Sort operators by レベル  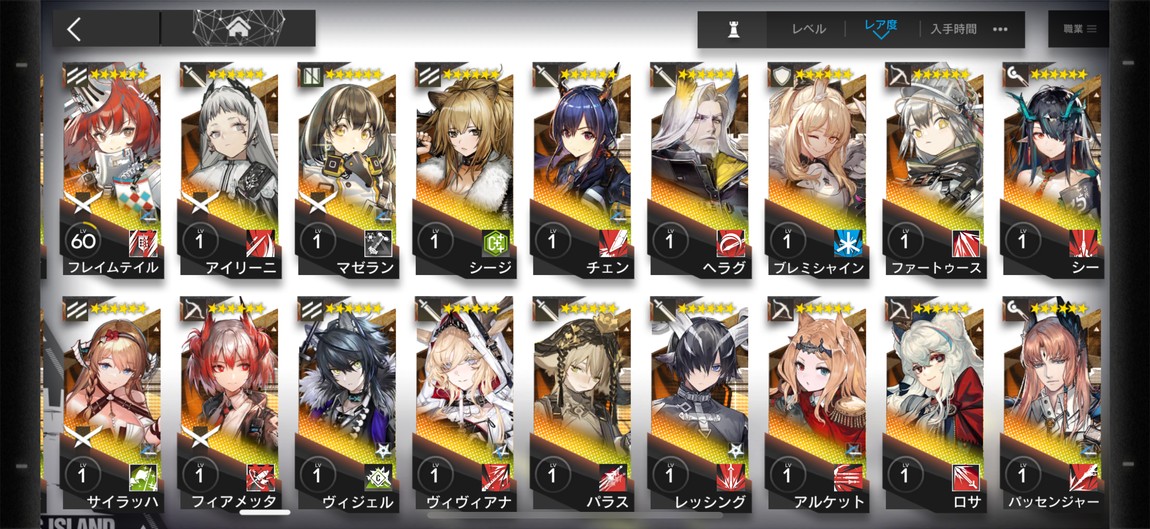pos(808,29)
